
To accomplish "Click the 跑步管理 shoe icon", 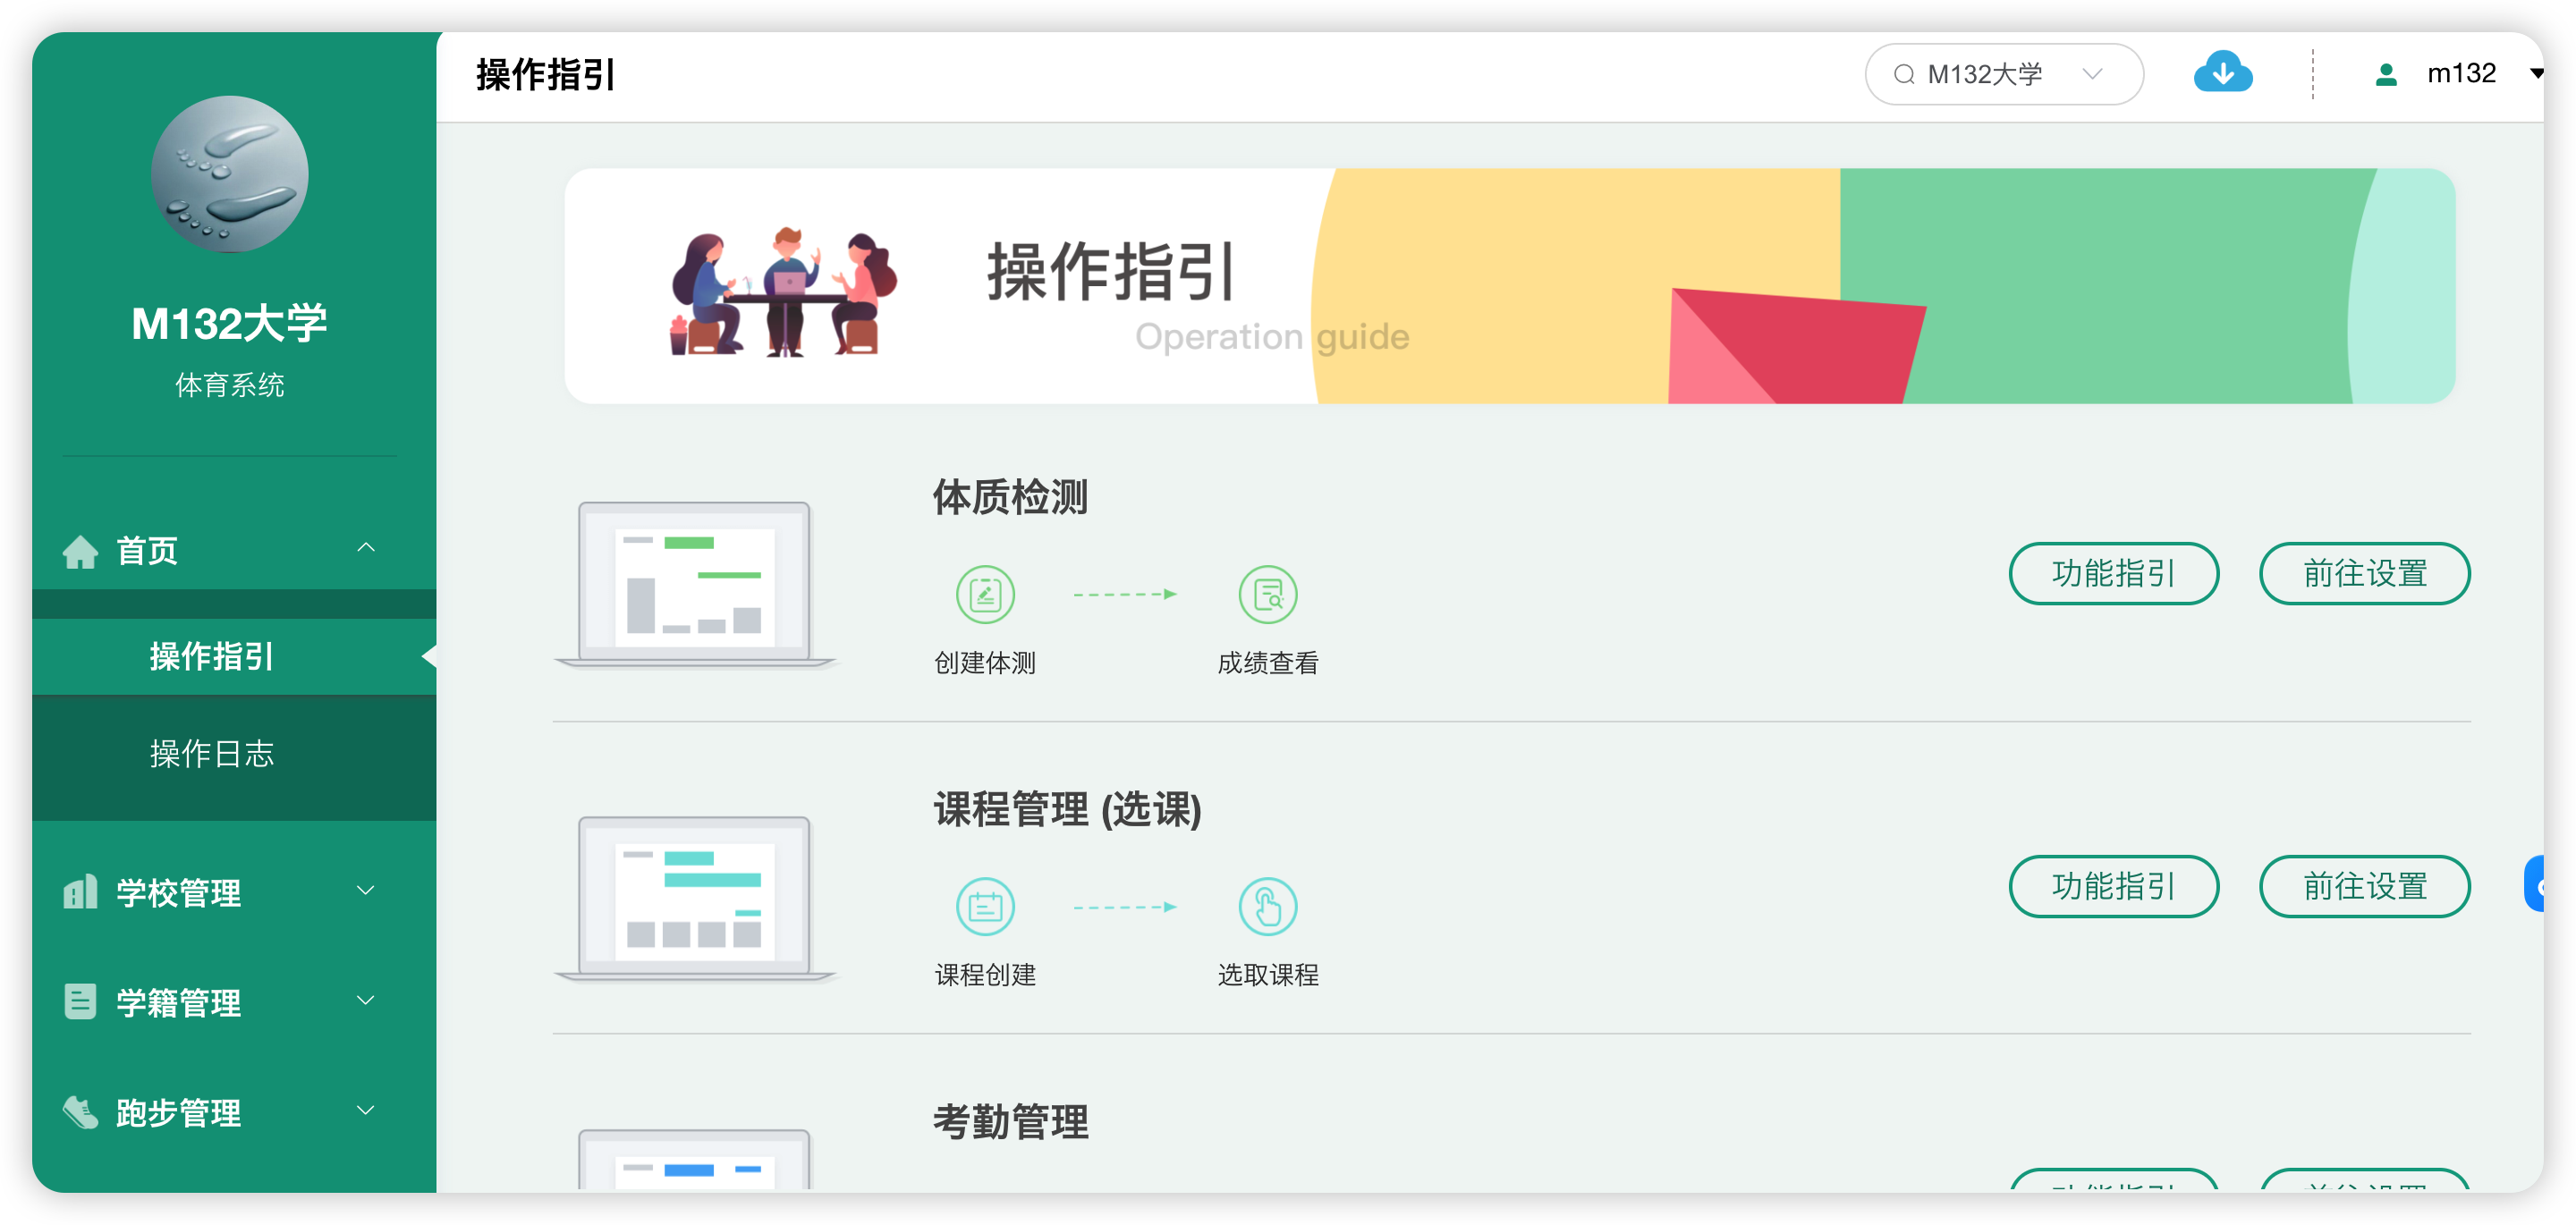I will [x=80, y=1111].
